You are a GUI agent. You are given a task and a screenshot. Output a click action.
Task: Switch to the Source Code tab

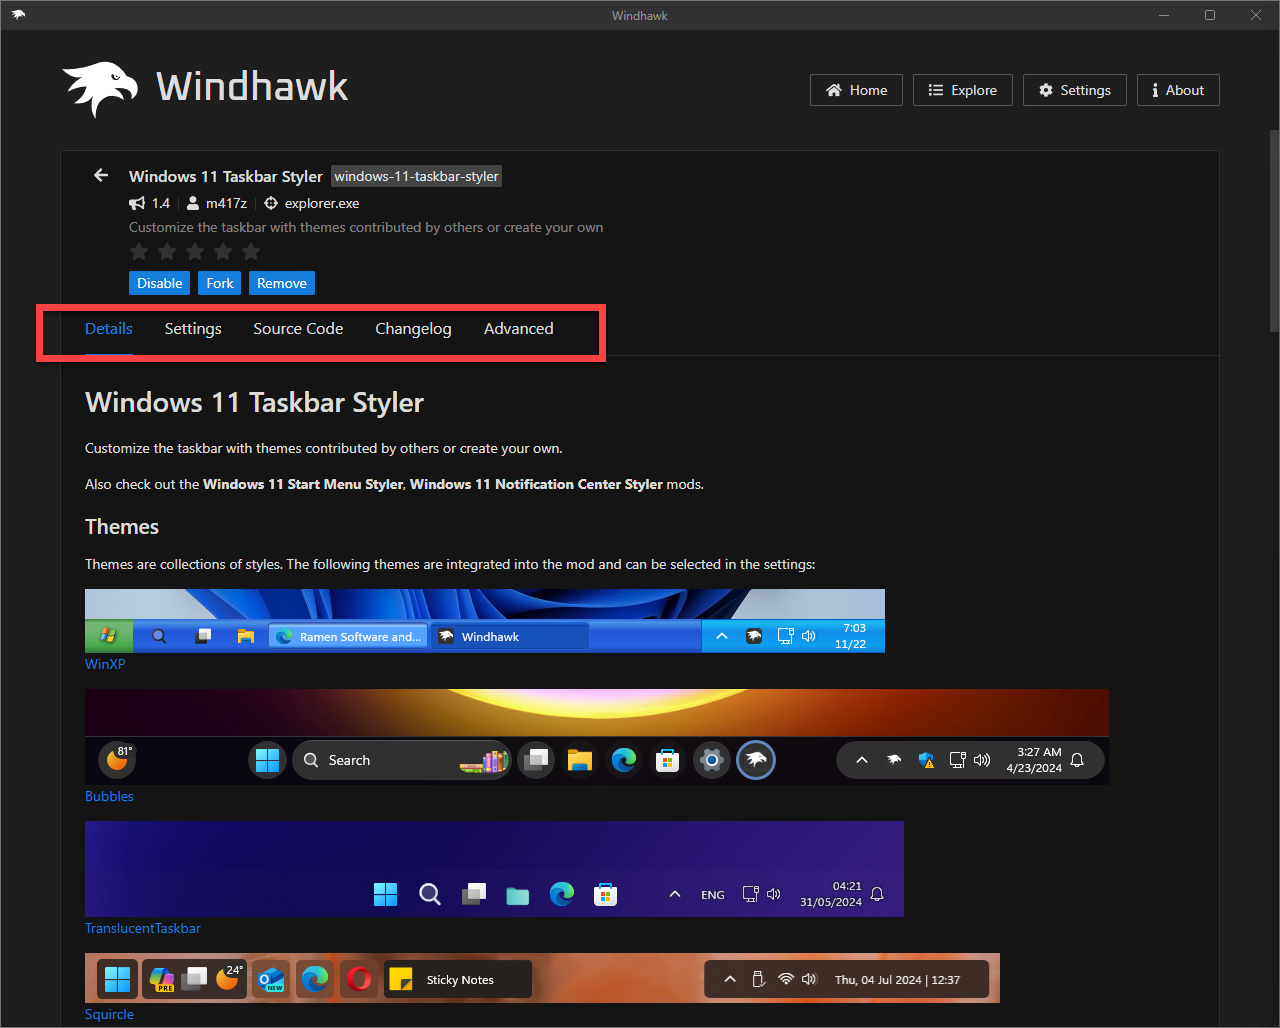coord(298,328)
